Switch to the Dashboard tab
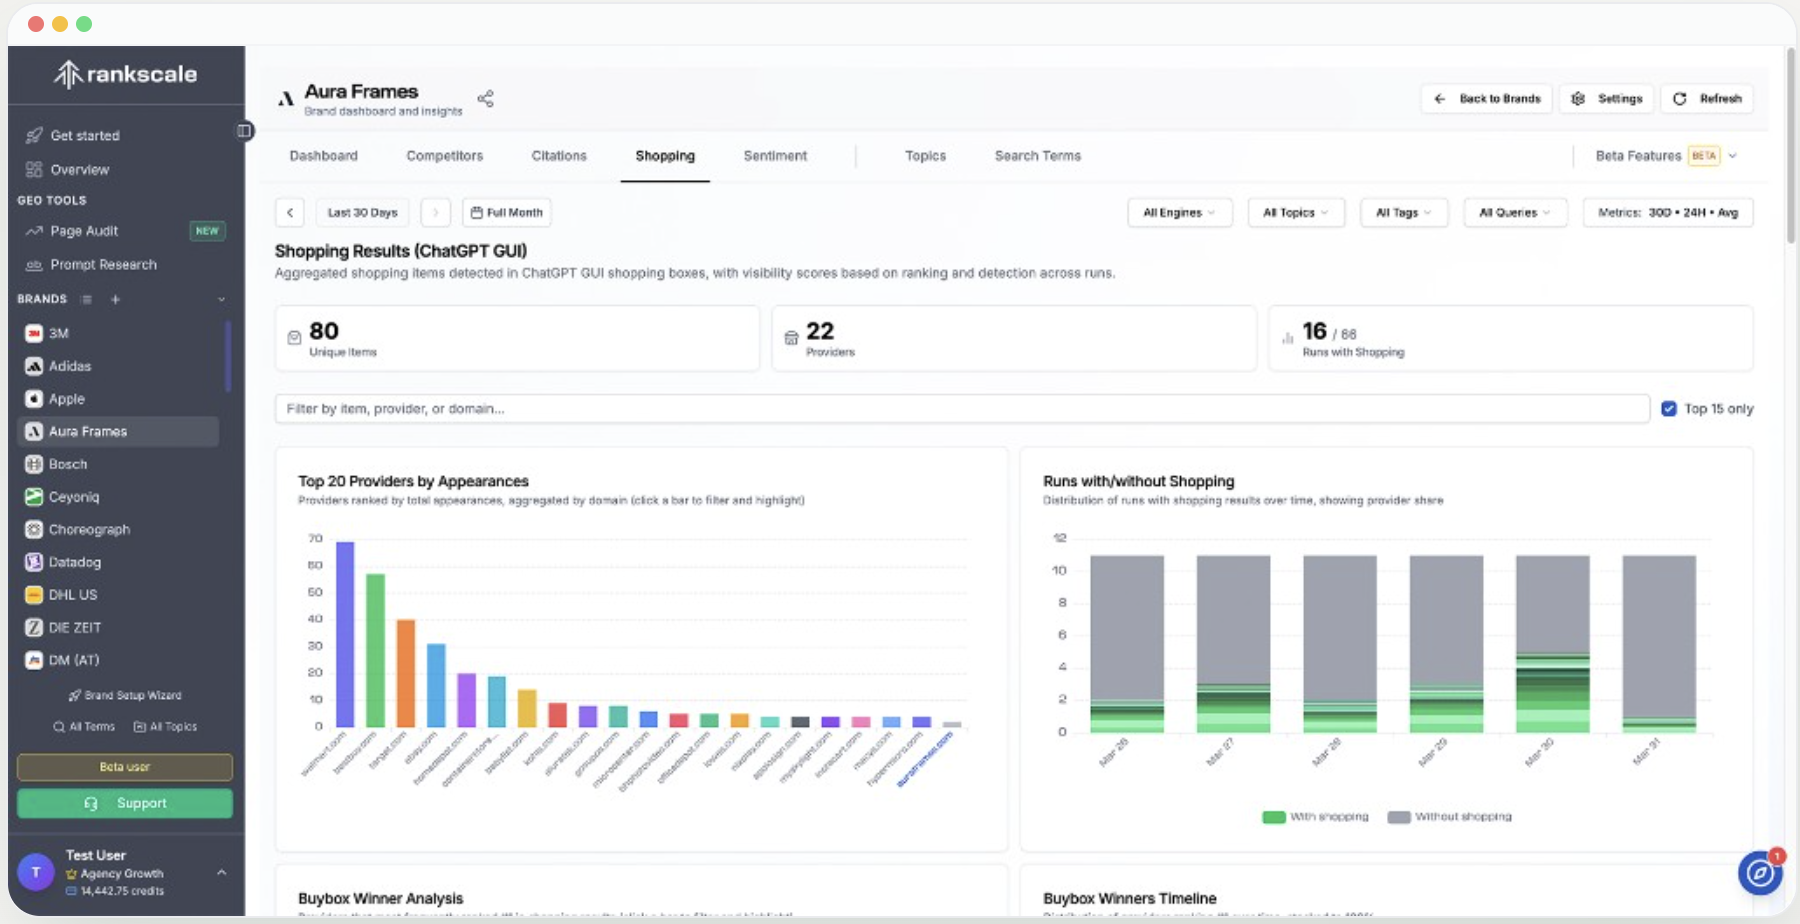The image size is (1800, 924). [x=324, y=156]
